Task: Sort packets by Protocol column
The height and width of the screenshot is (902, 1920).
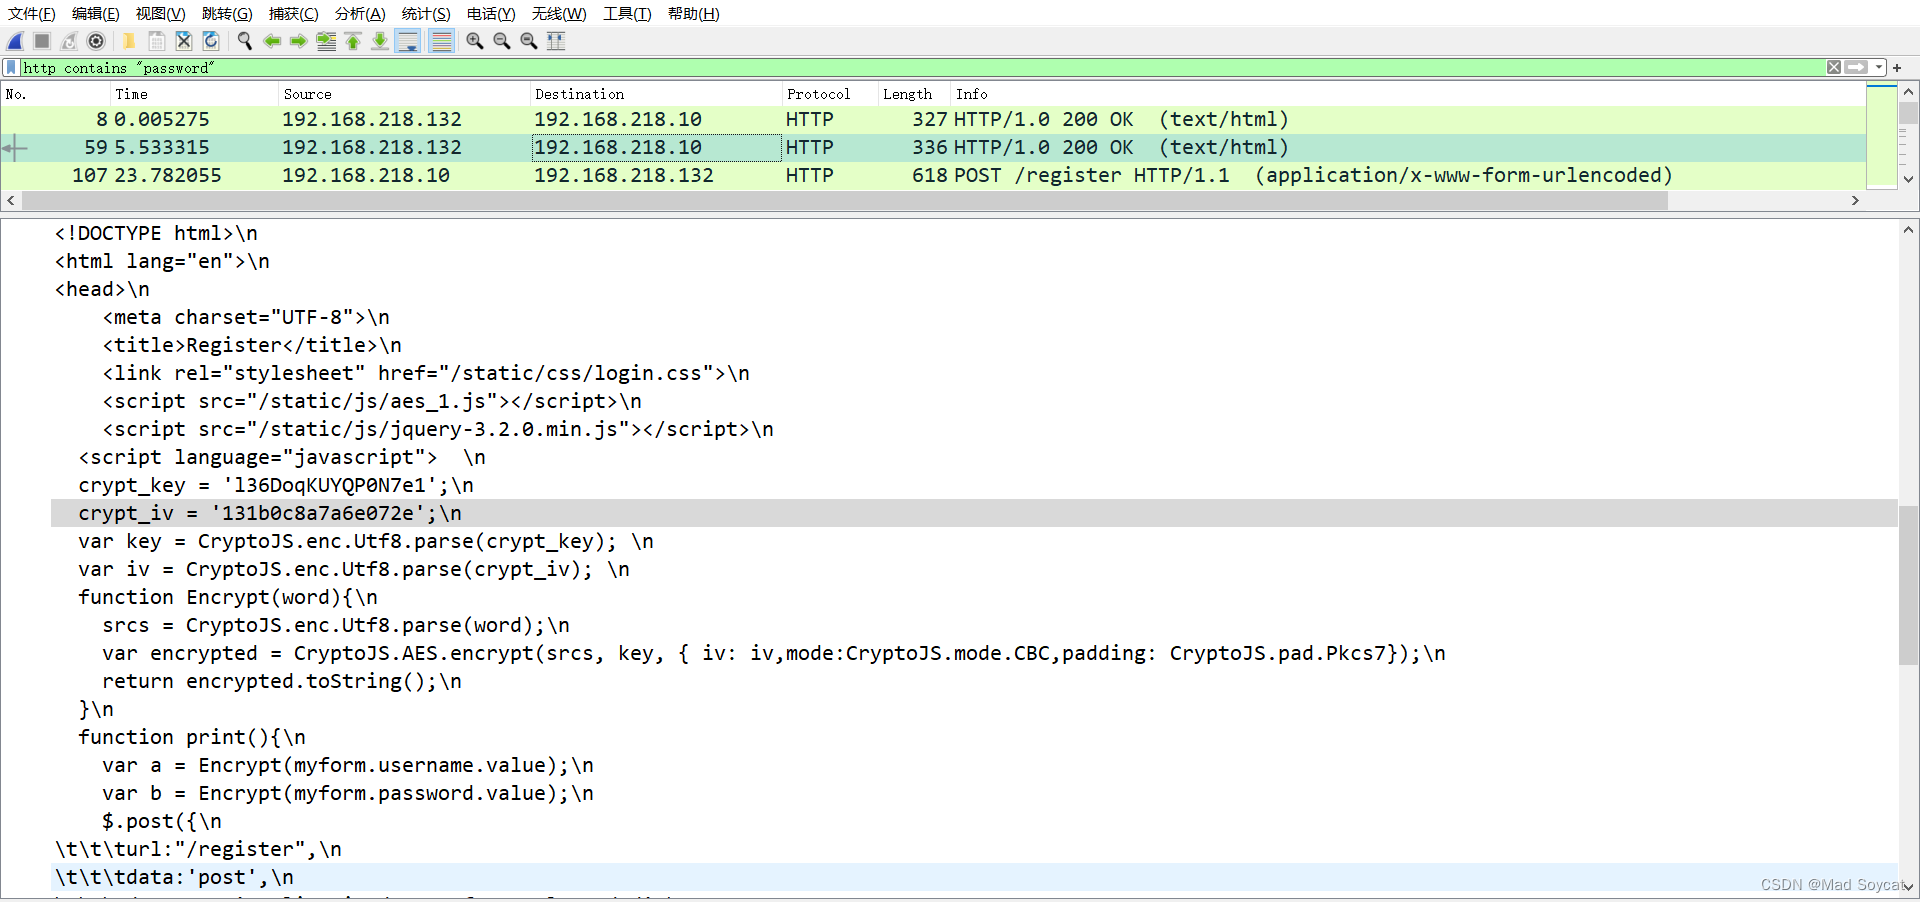Action: pyautogui.click(x=830, y=94)
